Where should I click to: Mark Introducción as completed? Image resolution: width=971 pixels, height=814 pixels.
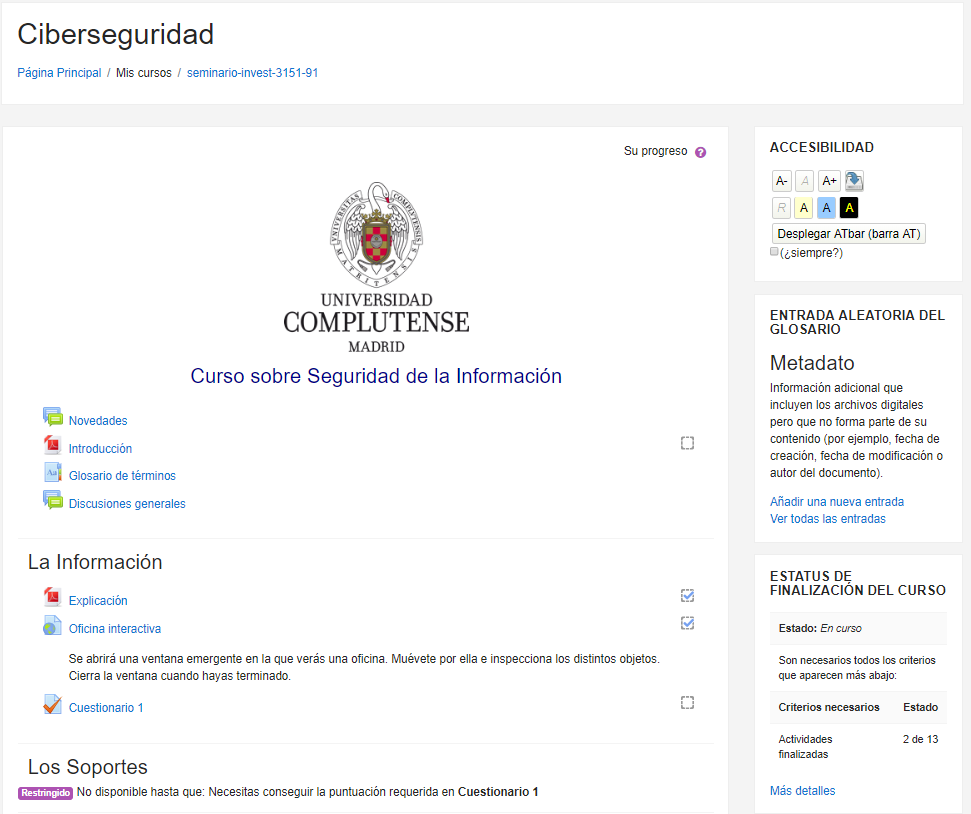click(x=687, y=443)
